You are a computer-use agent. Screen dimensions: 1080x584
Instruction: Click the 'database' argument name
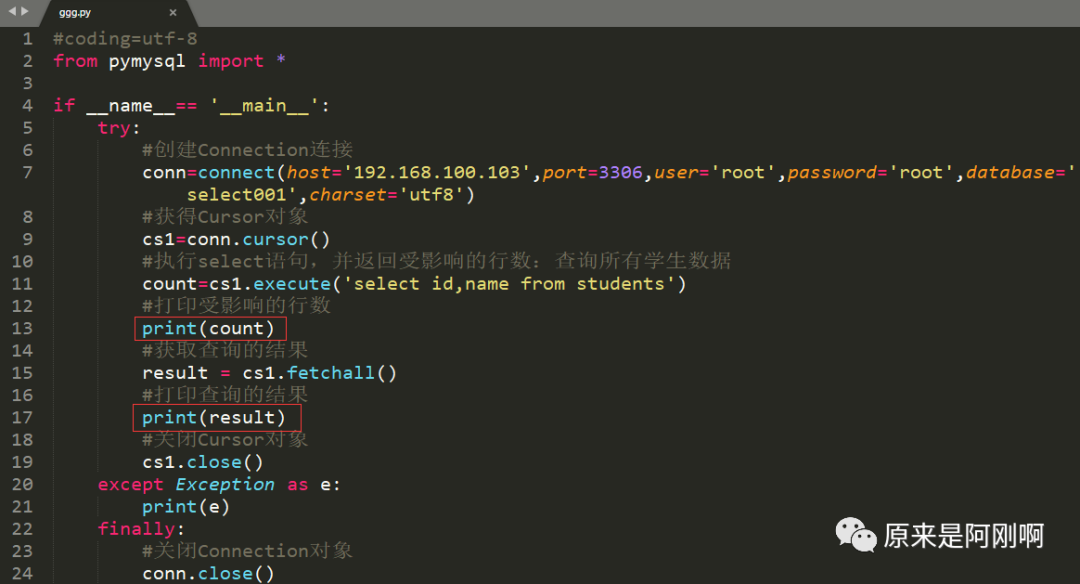tap(1010, 173)
